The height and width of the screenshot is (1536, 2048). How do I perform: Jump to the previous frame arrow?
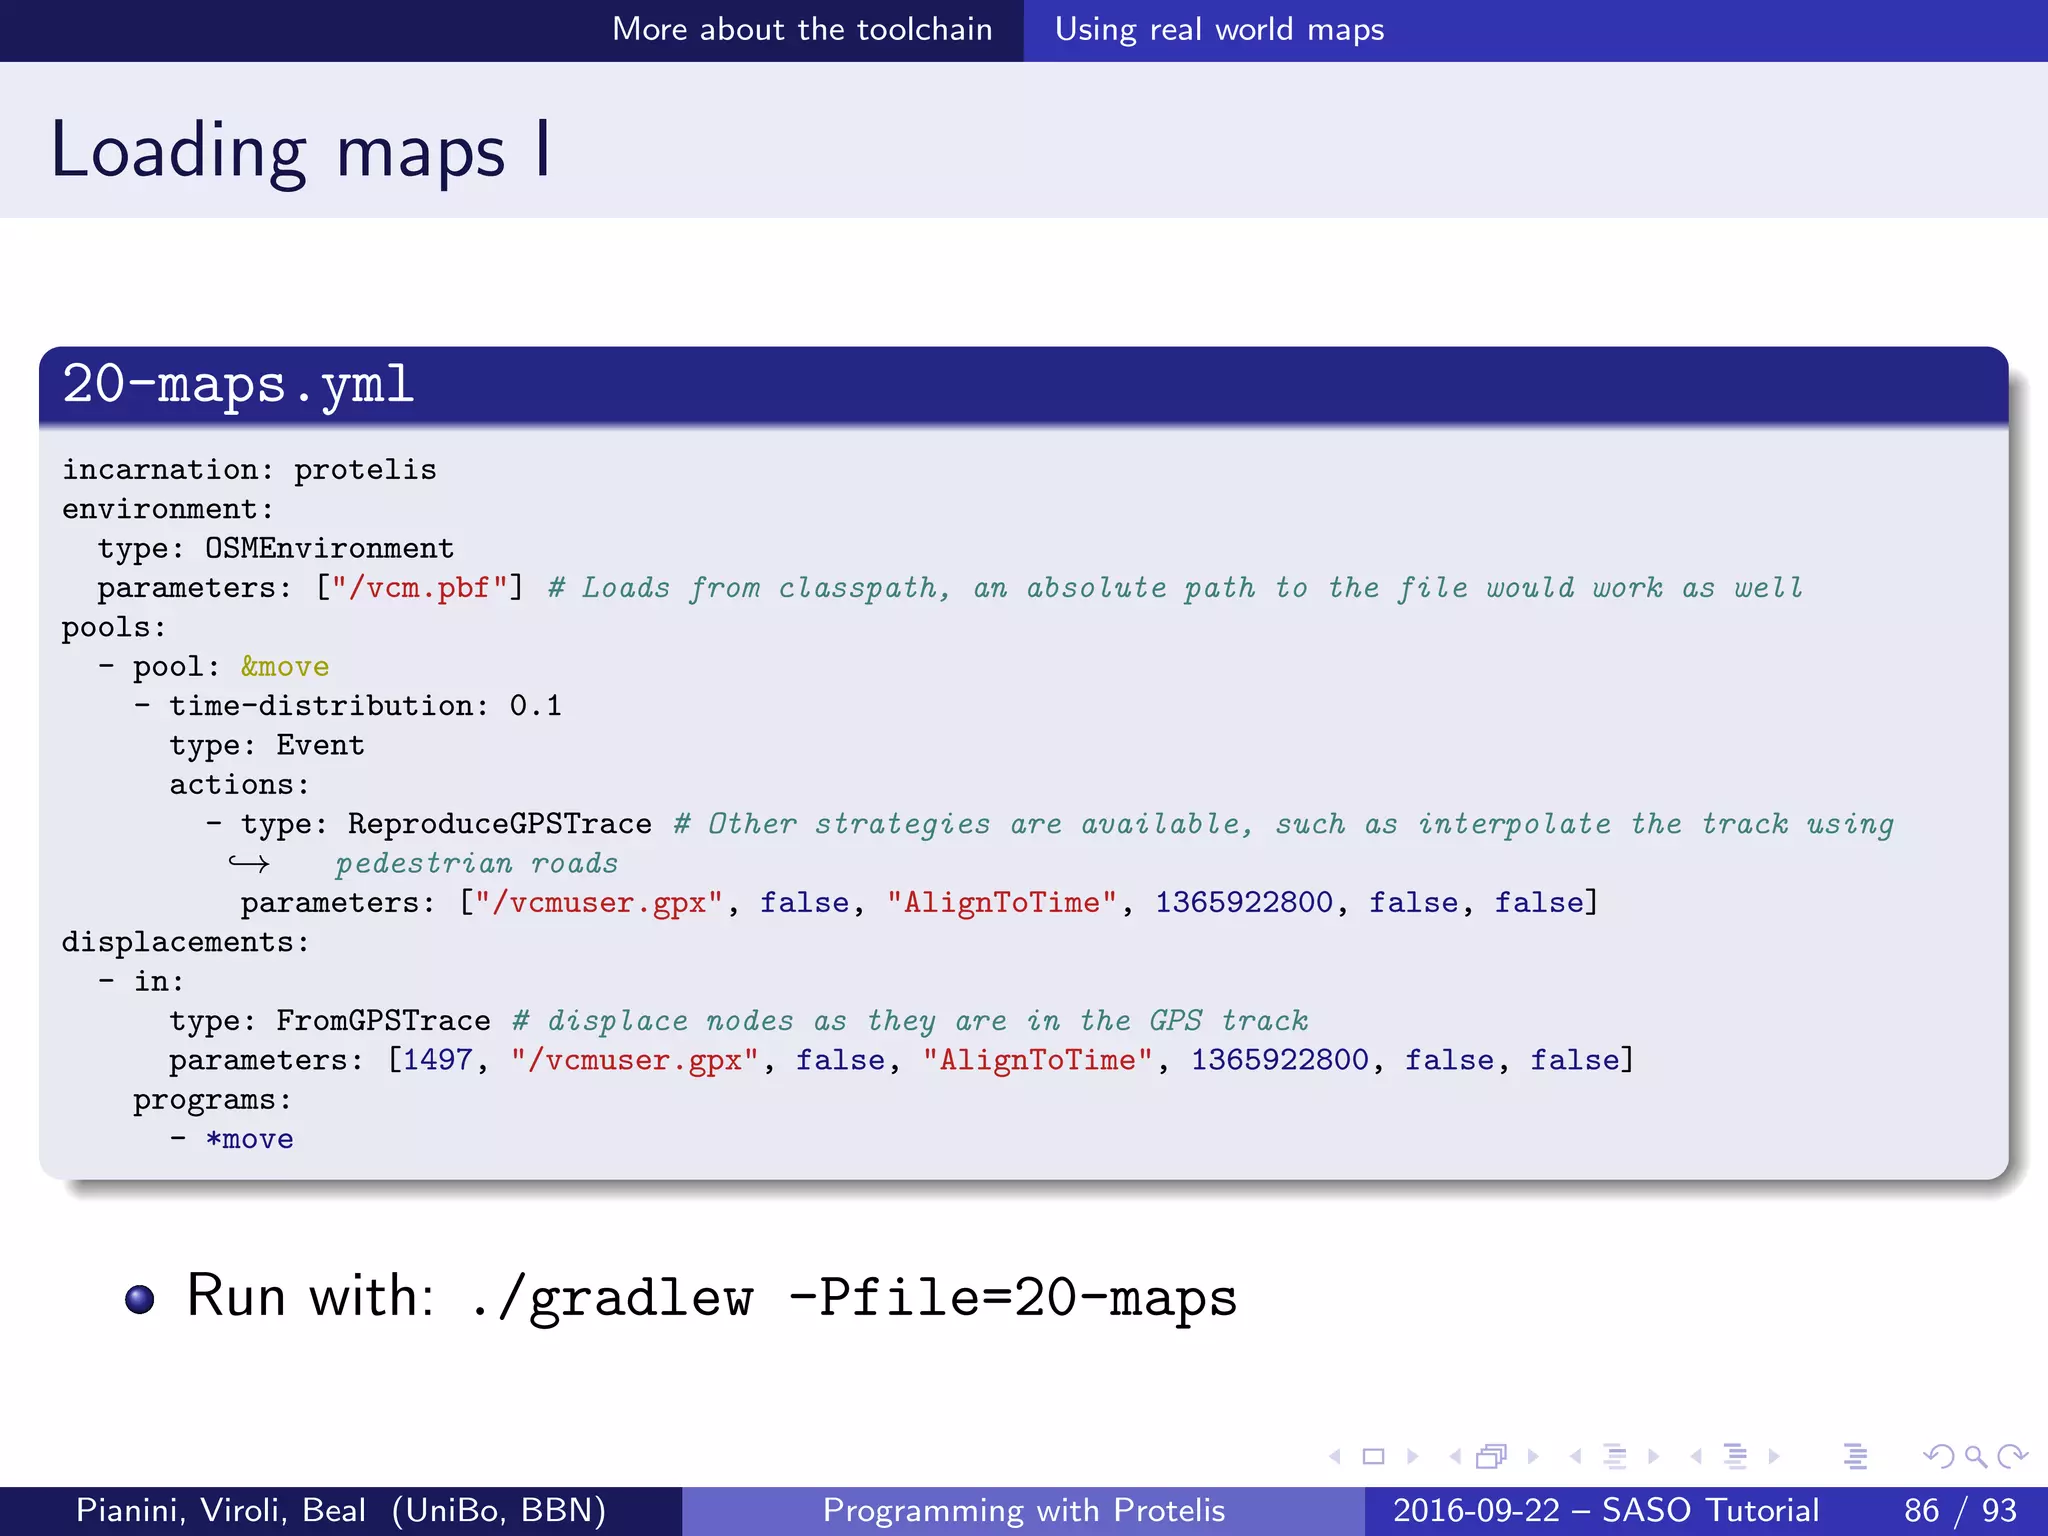click(1455, 1457)
